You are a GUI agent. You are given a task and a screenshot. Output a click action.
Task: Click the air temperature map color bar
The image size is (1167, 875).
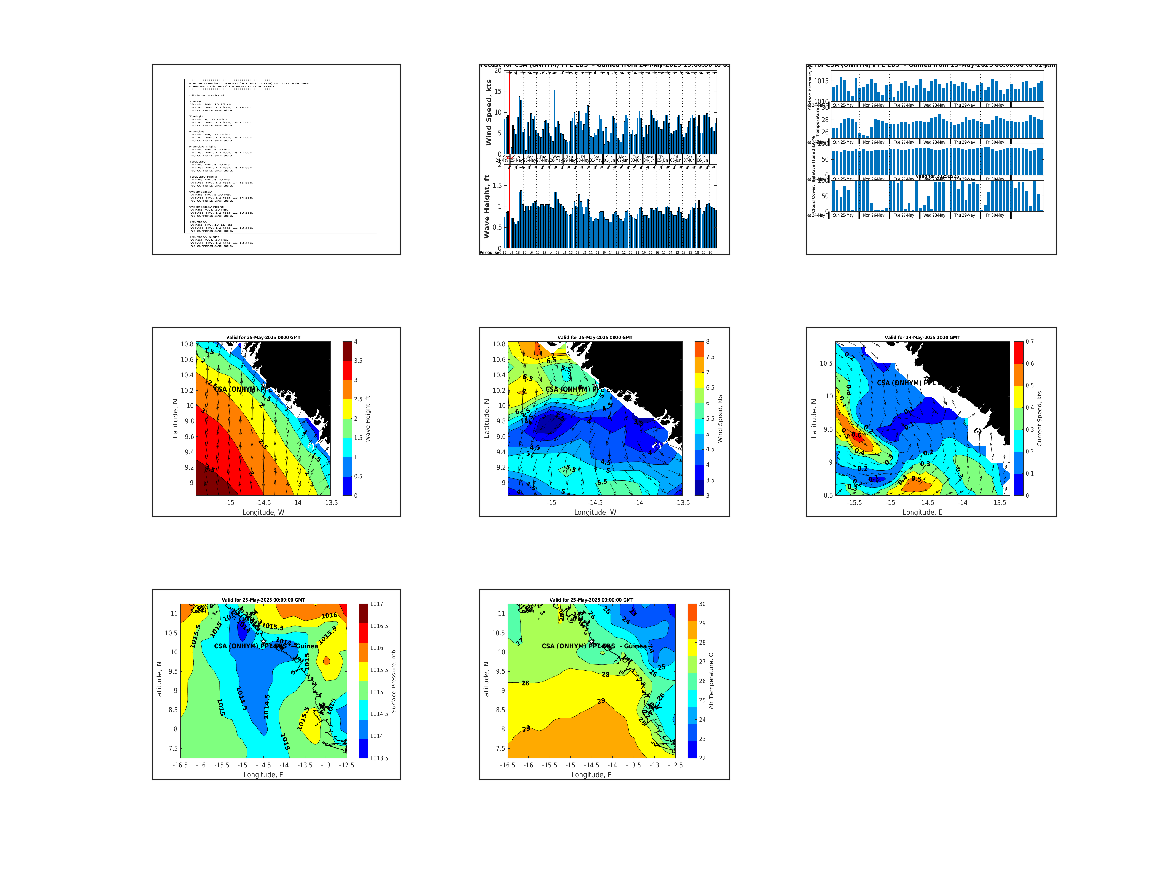coord(692,681)
